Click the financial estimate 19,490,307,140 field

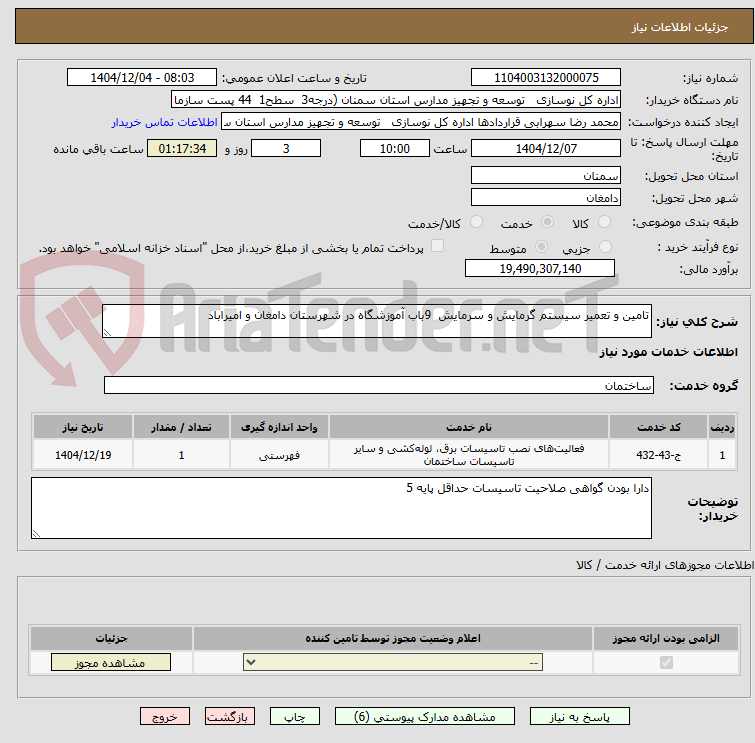click(x=540, y=268)
